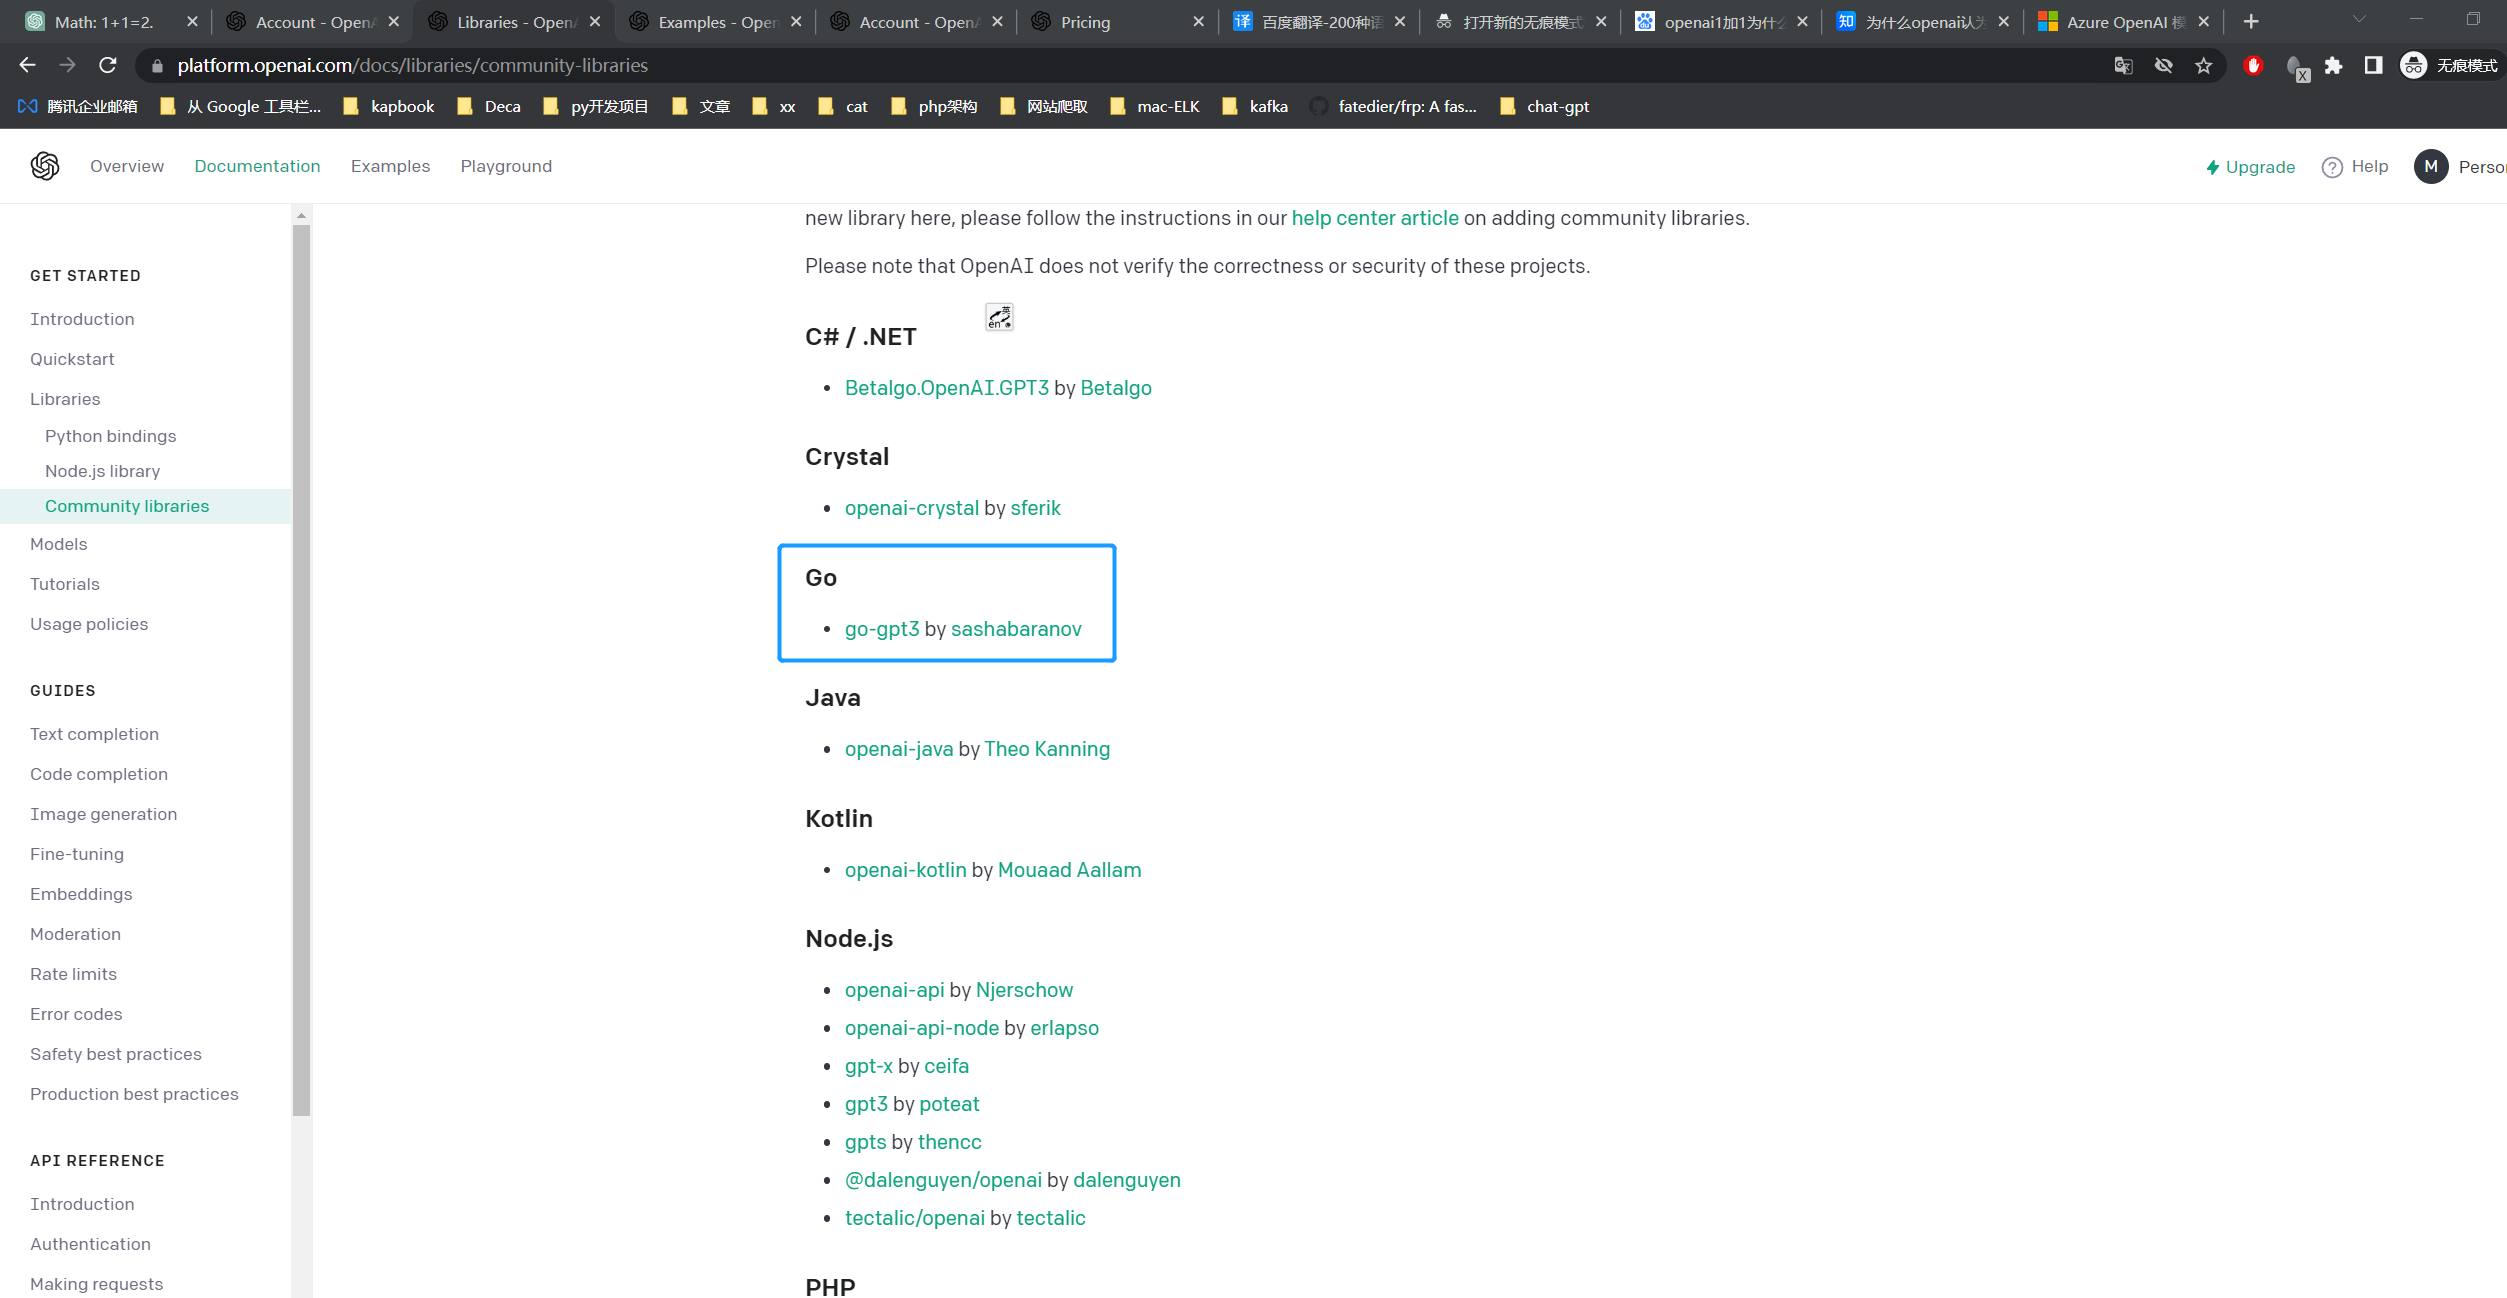Open the translate page icon
Viewport: 2507px width, 1298px height.
click(2123, 66)
